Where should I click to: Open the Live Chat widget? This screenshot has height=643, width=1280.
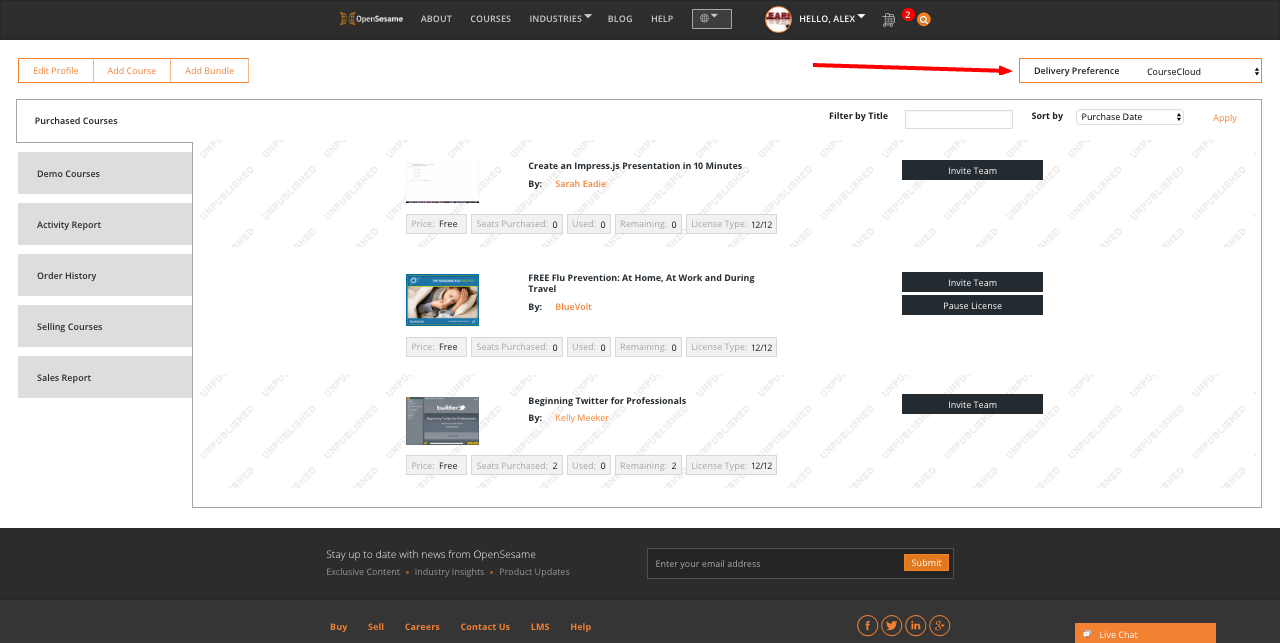coord(1145,634)
